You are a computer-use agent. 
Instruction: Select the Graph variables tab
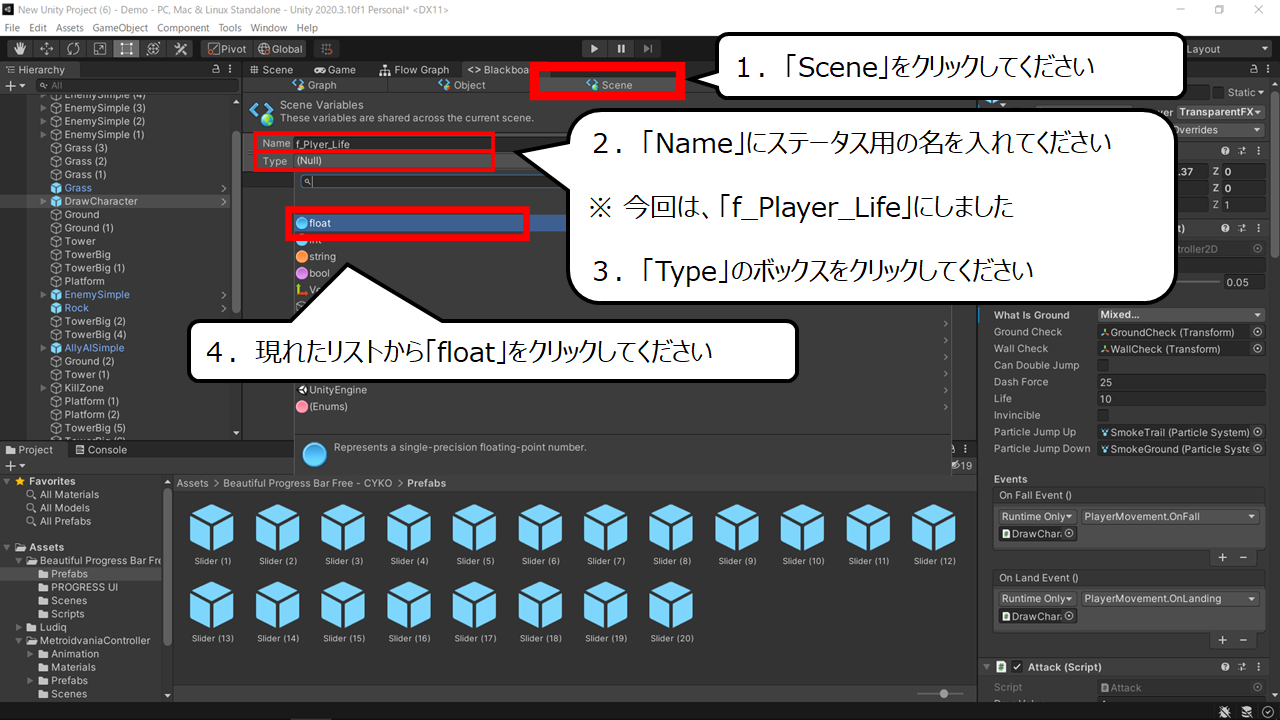[315, 85]
